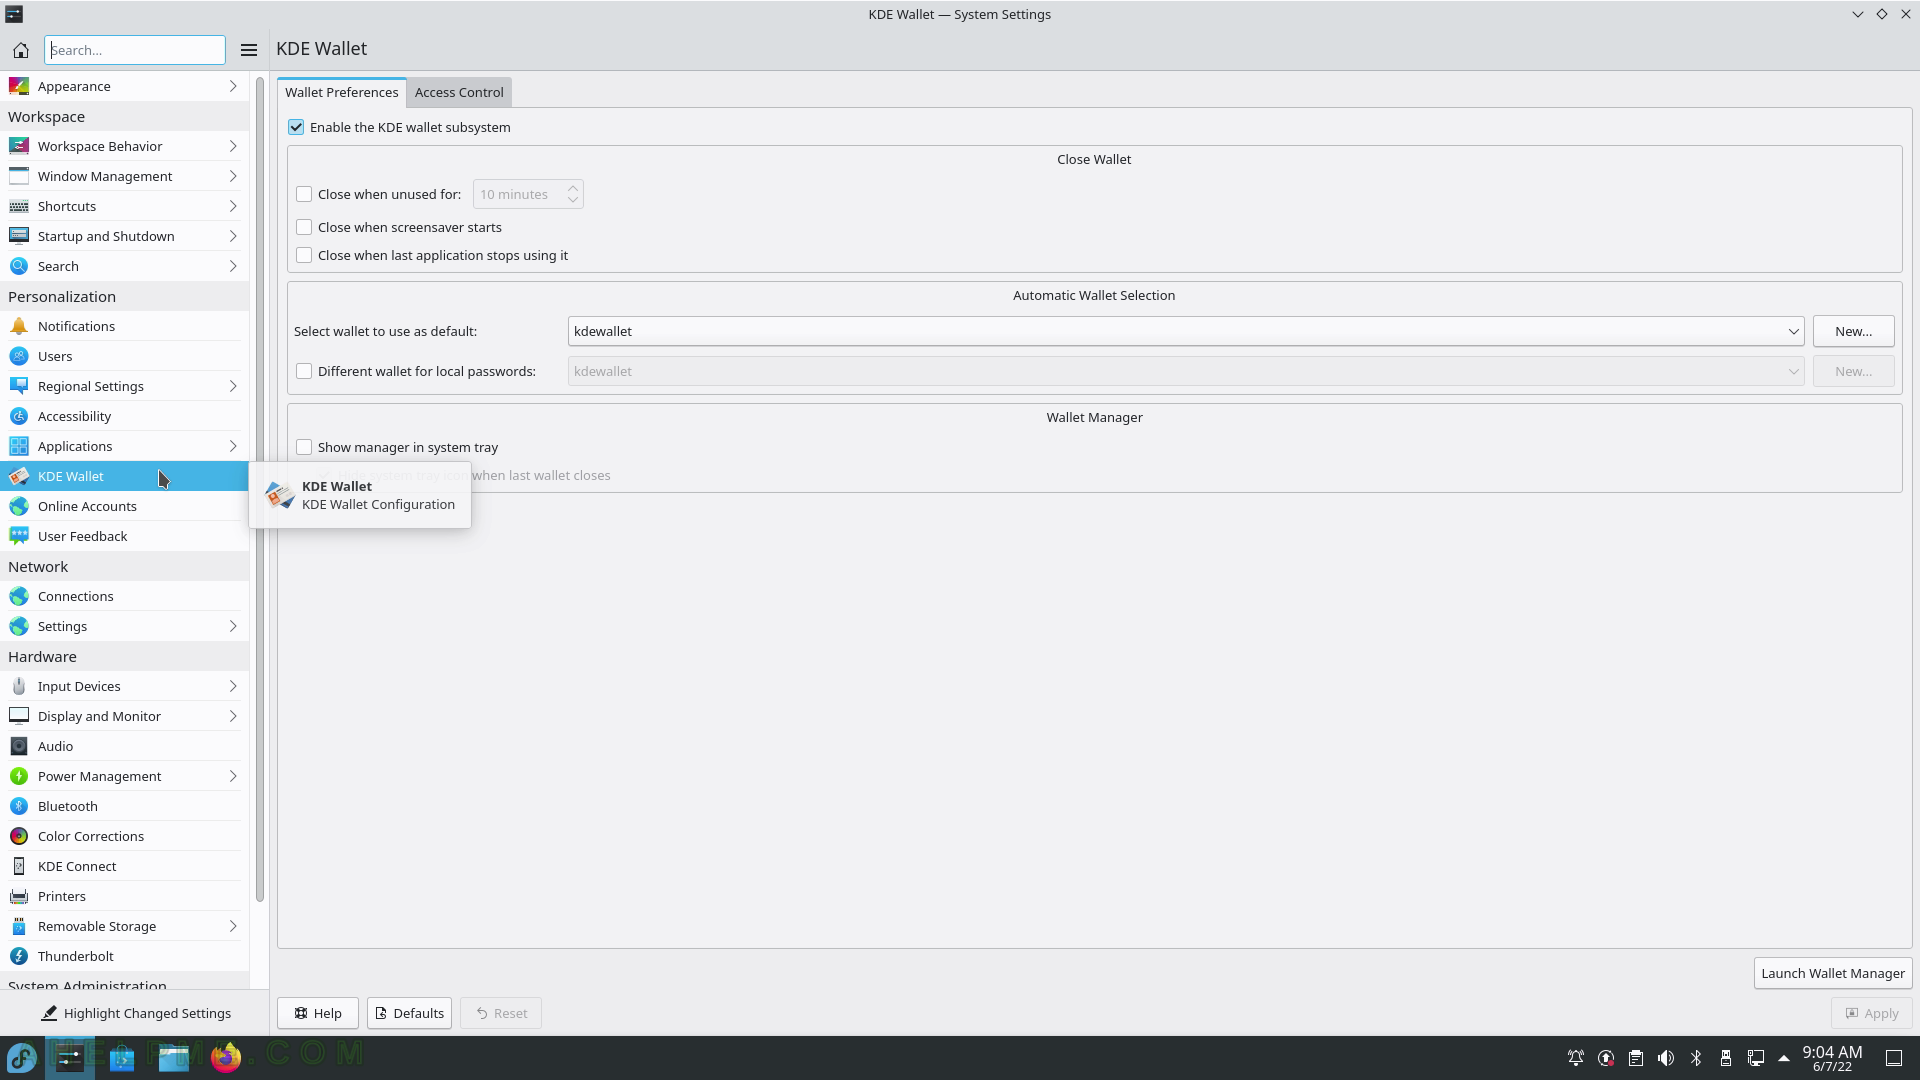The height and width of the screenshot is (1080, 1920).
Task: Click the clipboard icon in system tray
Action: [x=1636, y=1058]
